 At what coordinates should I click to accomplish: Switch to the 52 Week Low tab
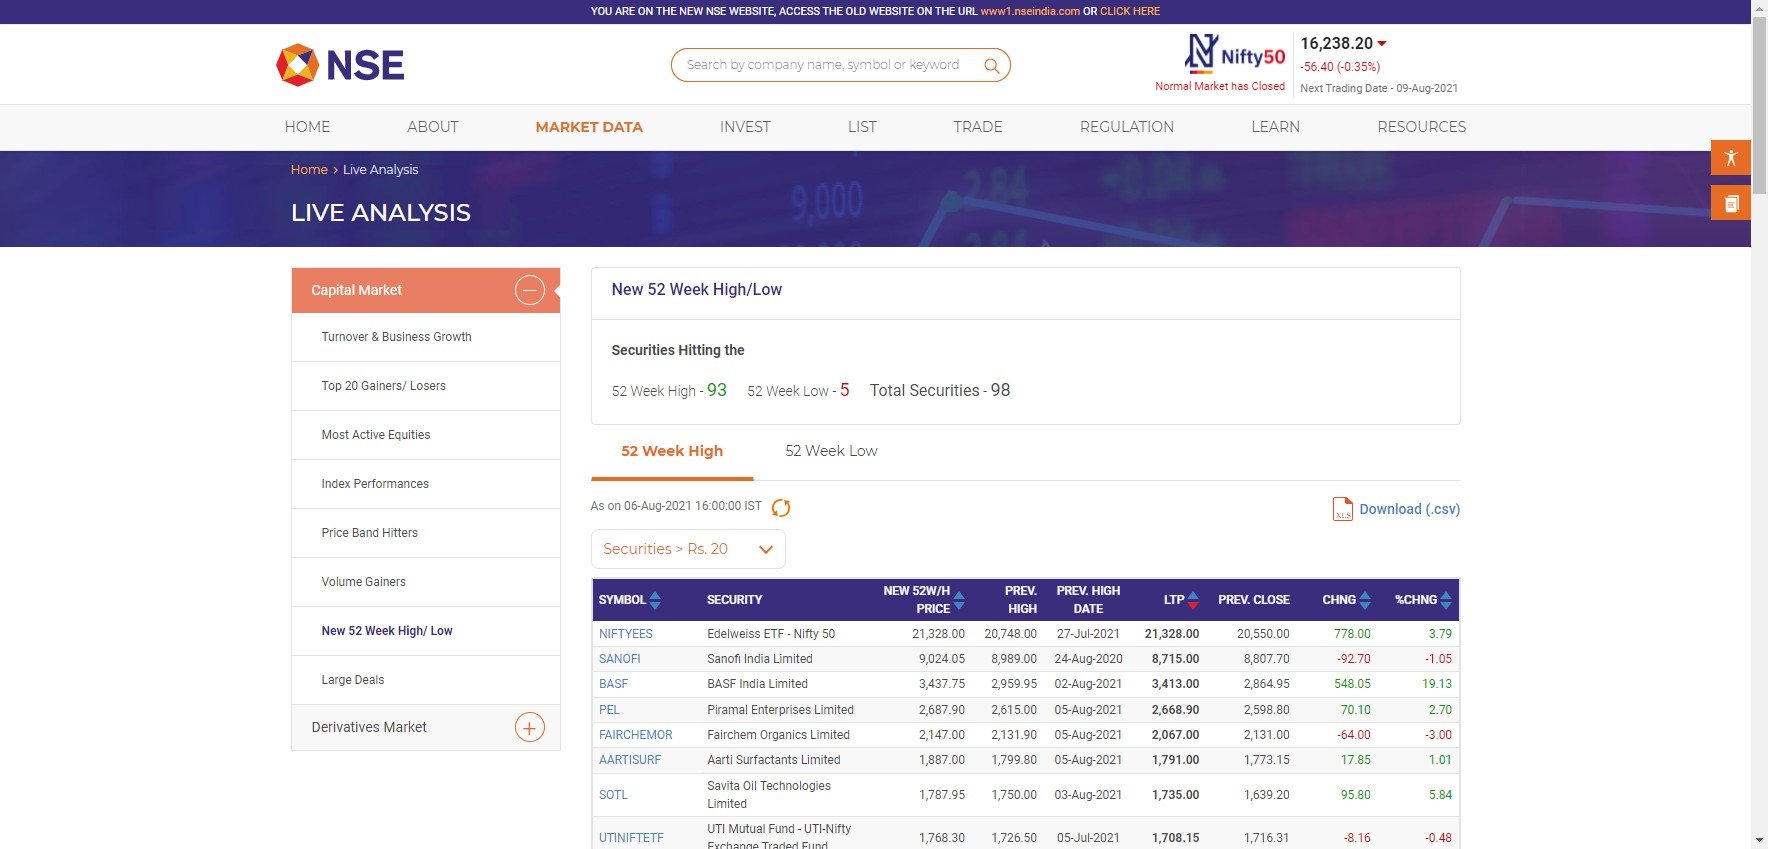click(831, 451)
